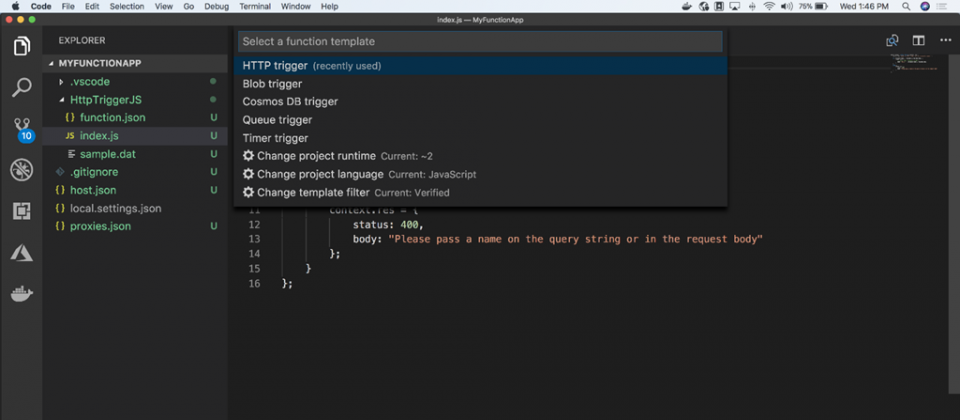Open the Explorer view in activity bar
This screenshot has width=960, height=420.
[x=21, y=46]
